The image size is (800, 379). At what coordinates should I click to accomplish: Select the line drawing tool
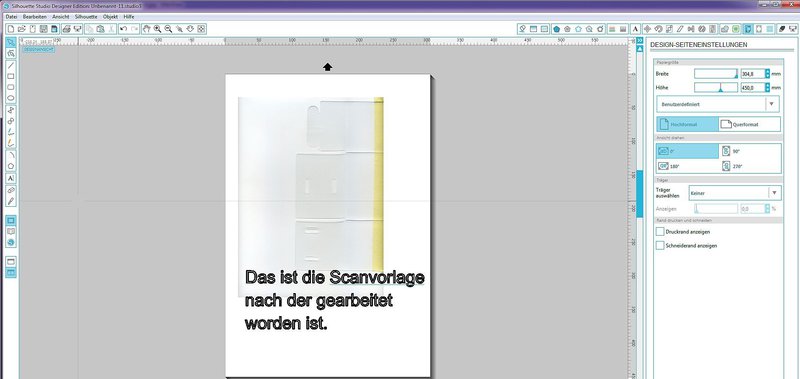coord(11,65)
